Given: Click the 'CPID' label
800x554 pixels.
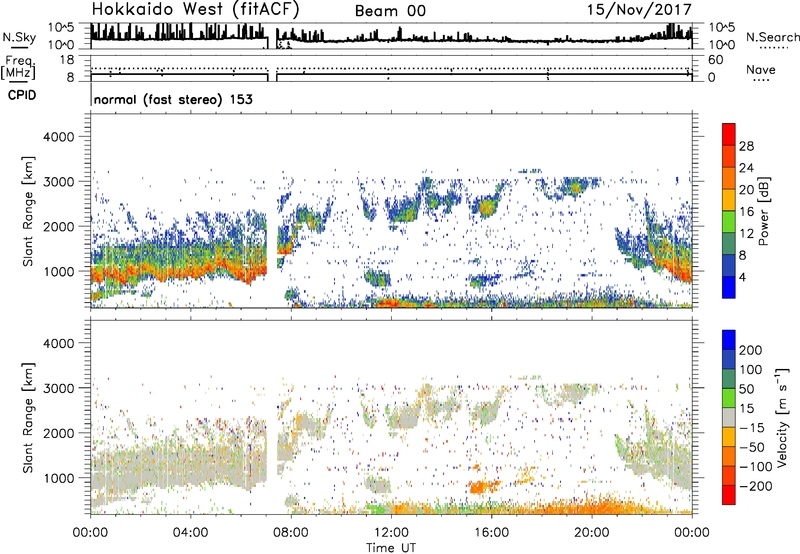Looking at the screenshot, I should (22, 95).
